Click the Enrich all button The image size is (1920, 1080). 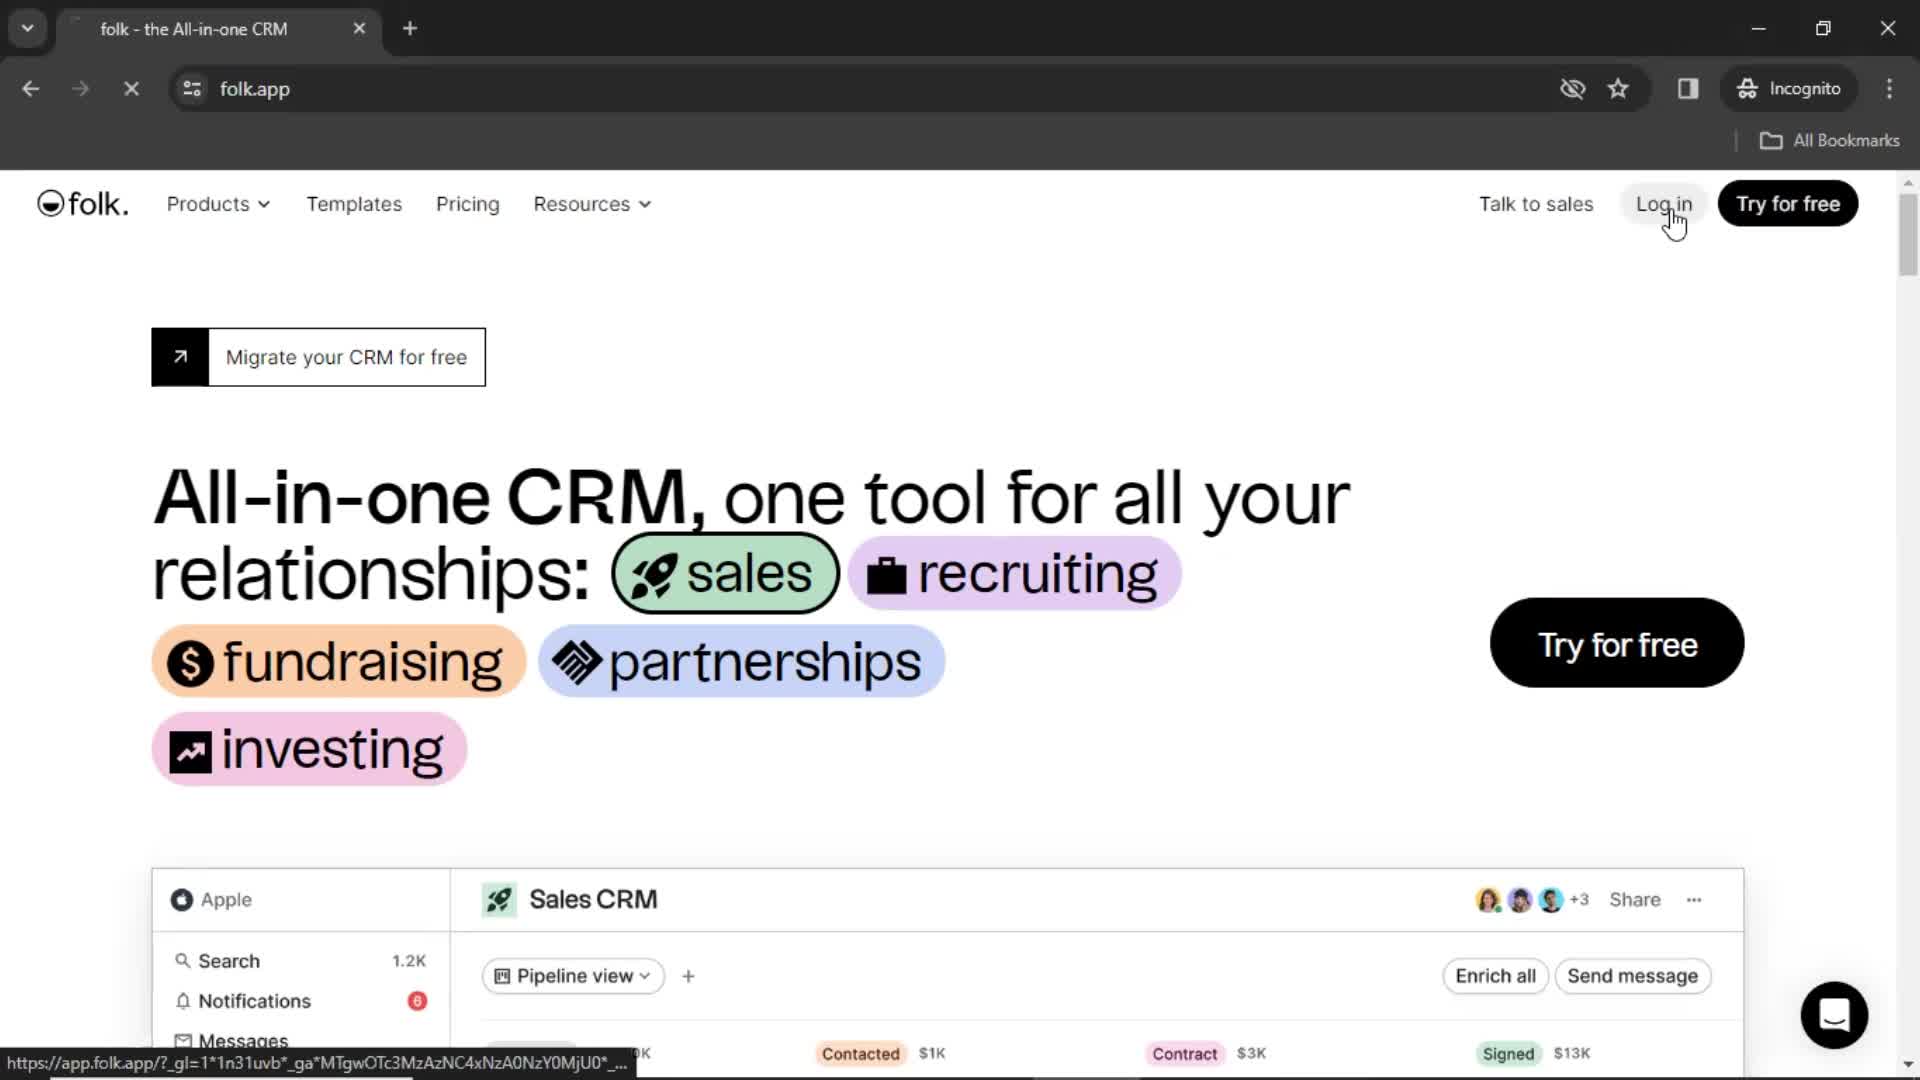coord(1495,975)
